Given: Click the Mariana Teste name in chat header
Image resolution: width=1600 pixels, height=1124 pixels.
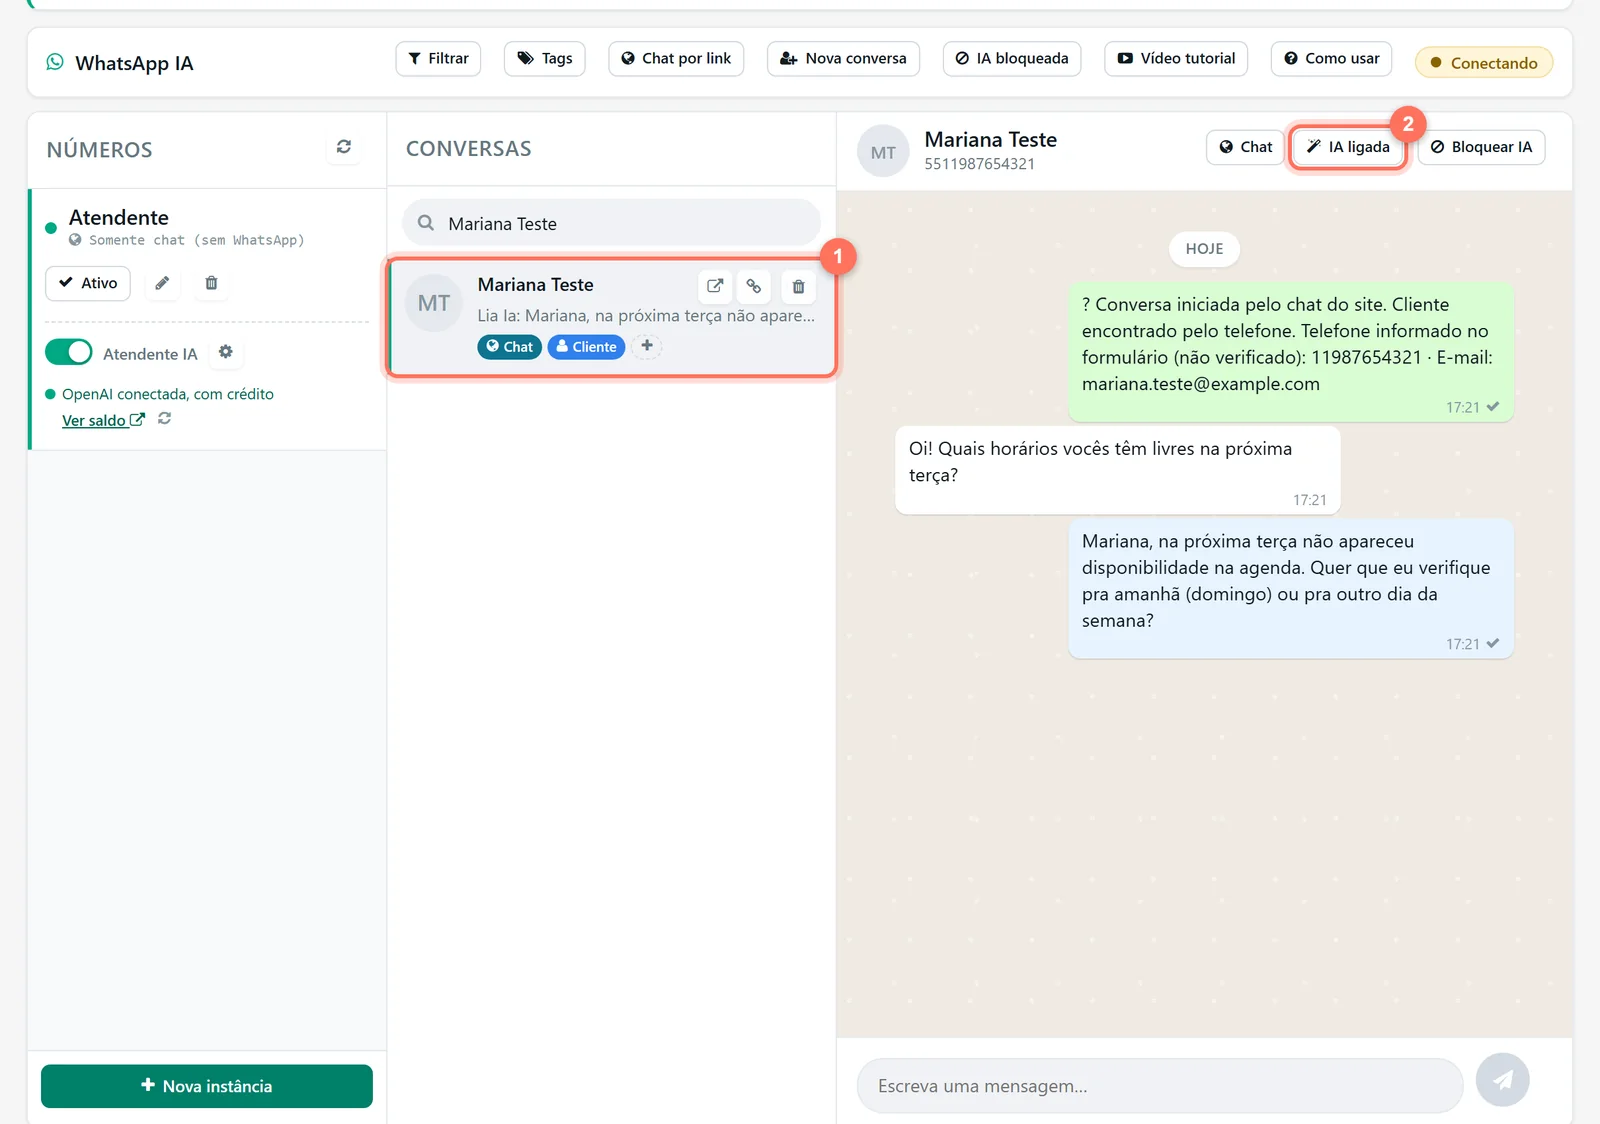Looking at the screenshot, I should coord(990,140).
